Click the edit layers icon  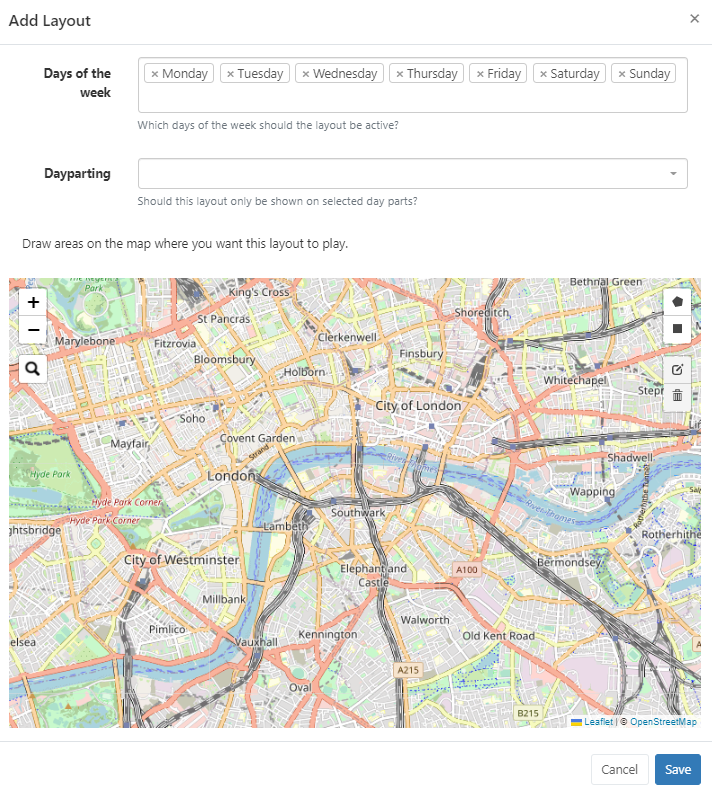pyautogui.click(x=677, y=369)
